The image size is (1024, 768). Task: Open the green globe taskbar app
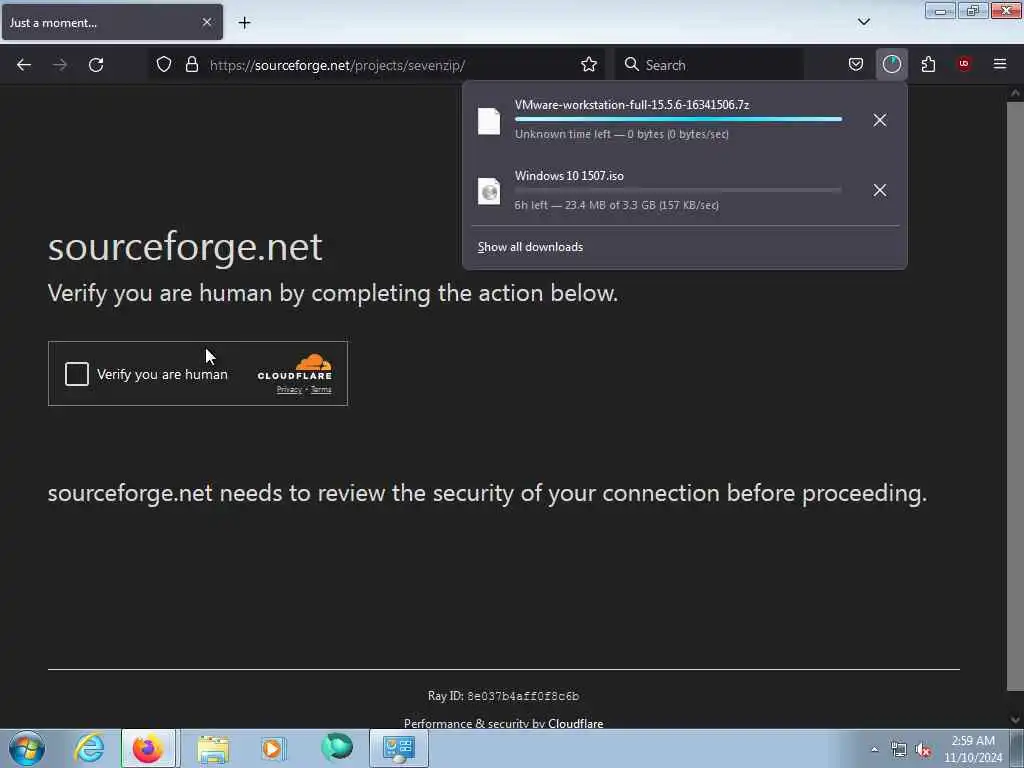[x=337, y=747]
